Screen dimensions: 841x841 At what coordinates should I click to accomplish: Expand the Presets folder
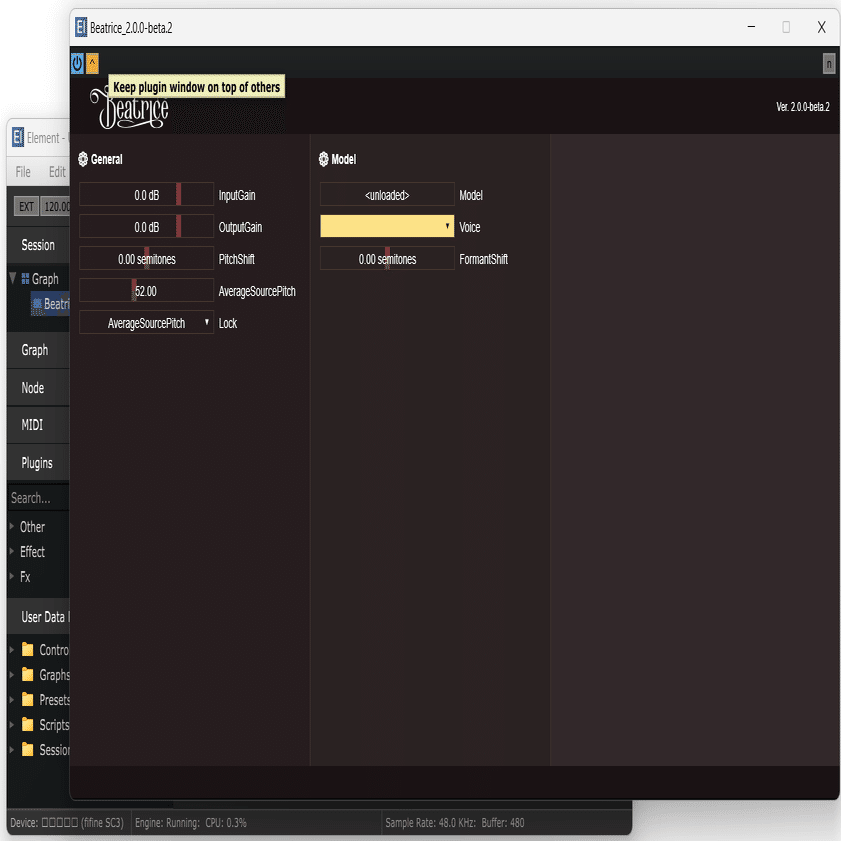[12, 699]
